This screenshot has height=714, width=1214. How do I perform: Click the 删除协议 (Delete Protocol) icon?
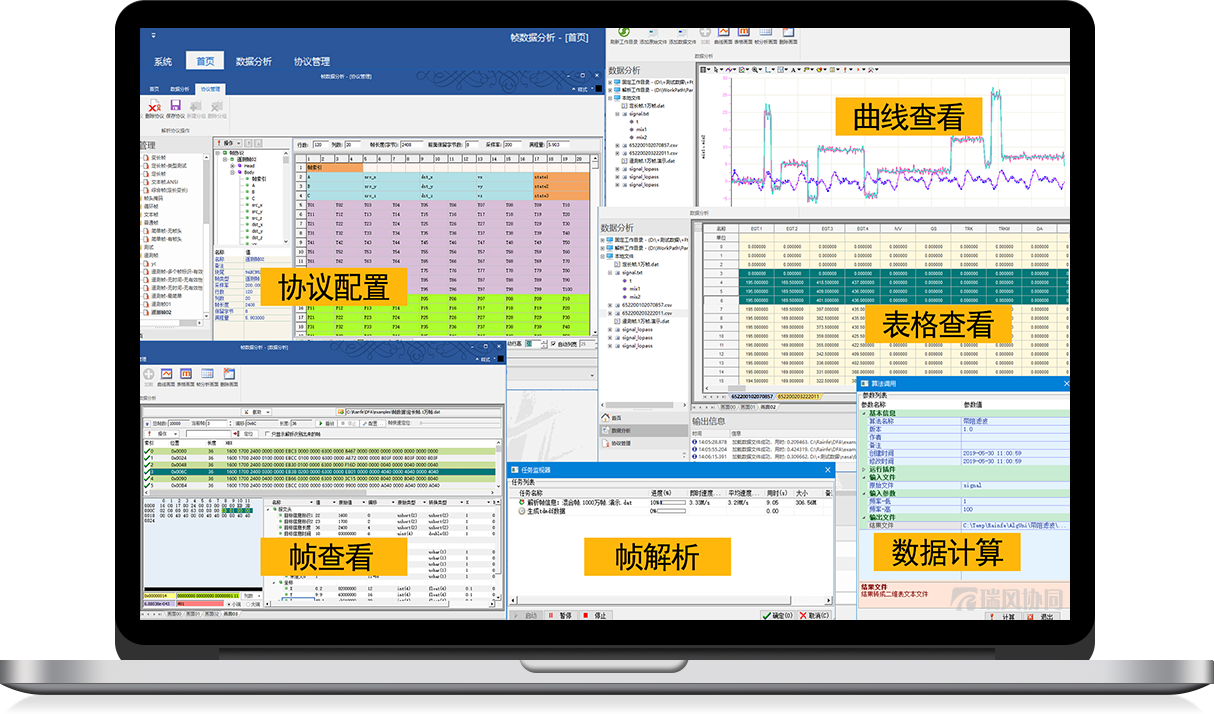(x=154, y=106)
